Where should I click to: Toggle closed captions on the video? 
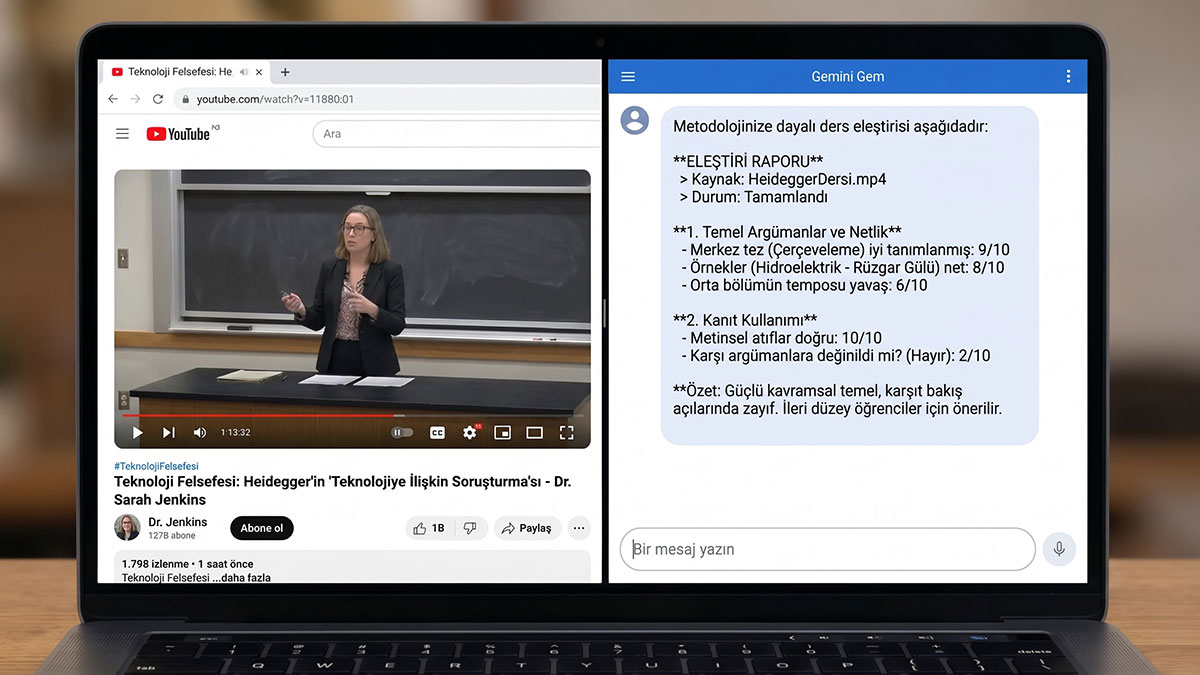[437, 433]
